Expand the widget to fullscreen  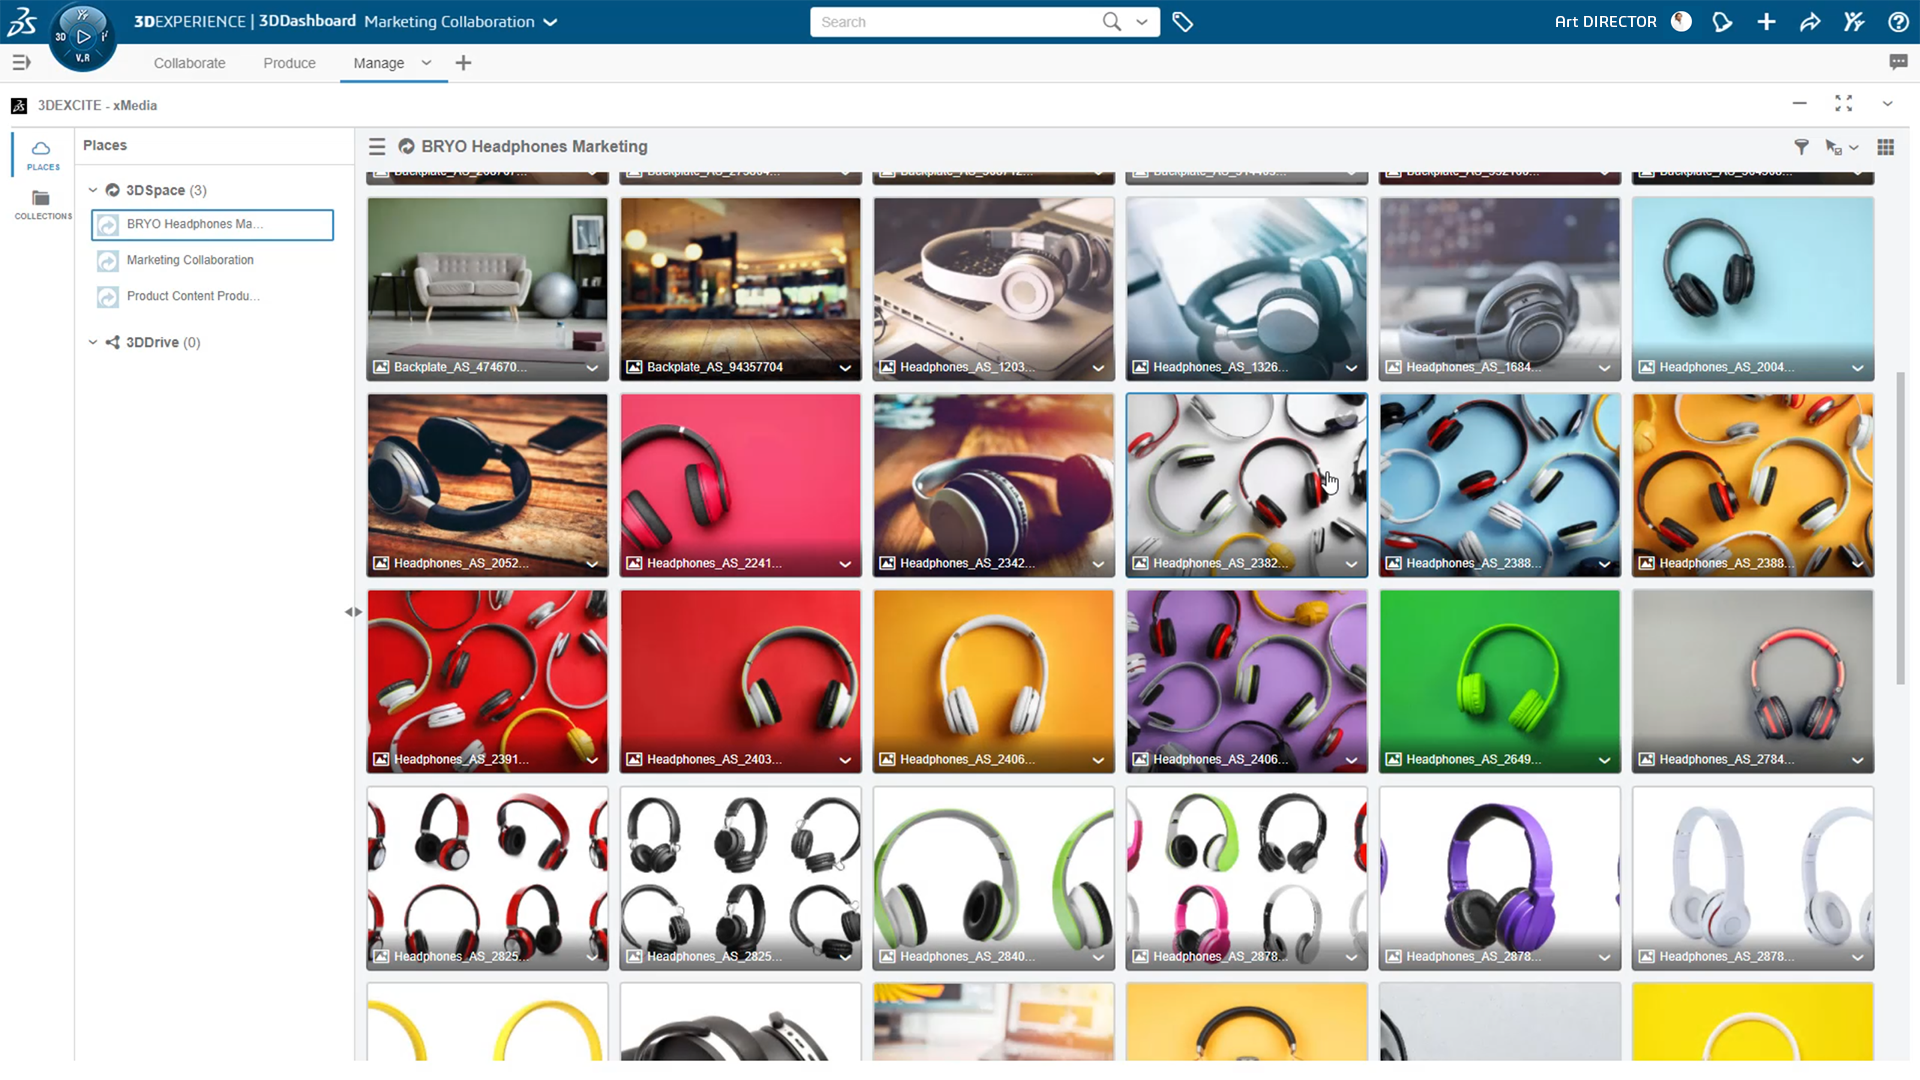click(x=1844, y=103)
